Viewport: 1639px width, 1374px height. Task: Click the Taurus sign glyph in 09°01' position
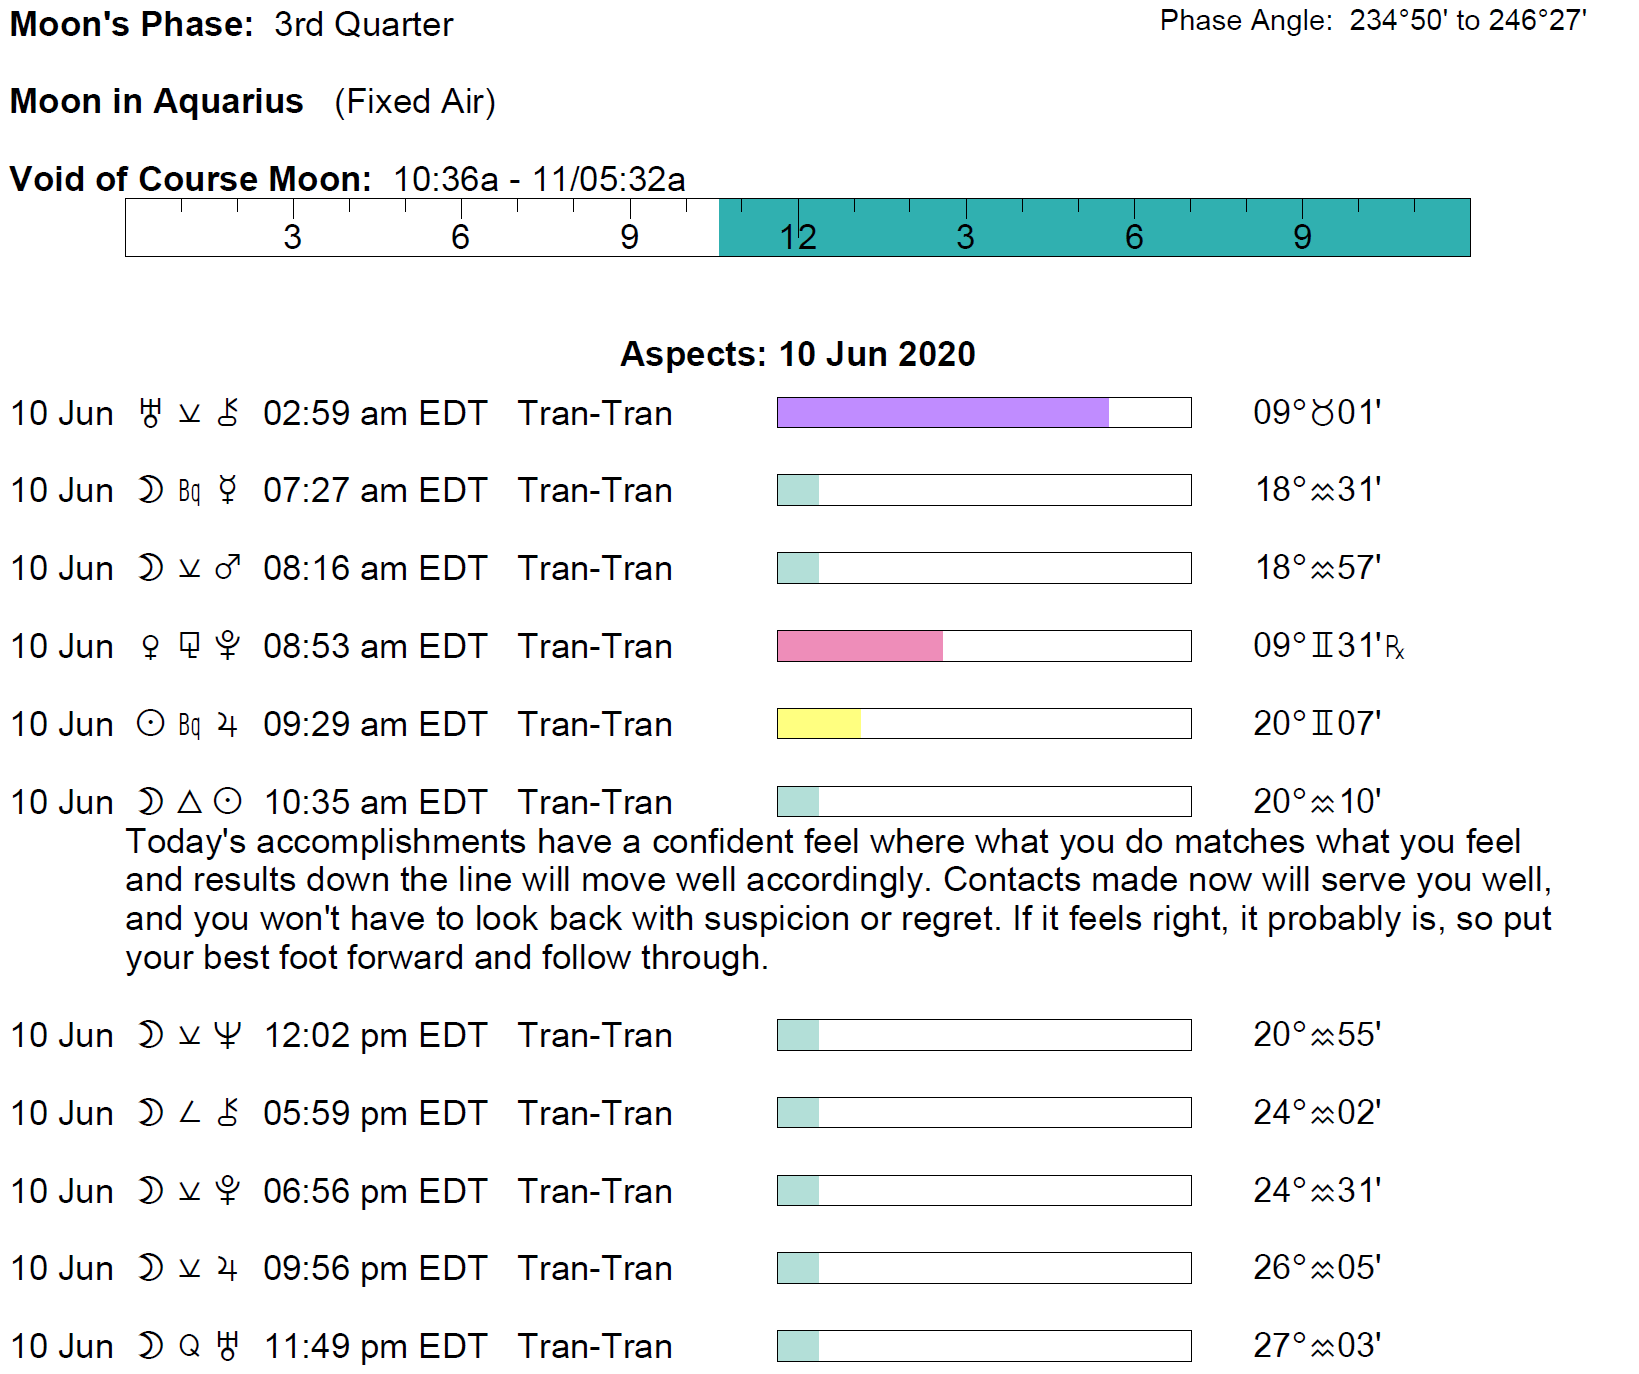click(1323, 413)
